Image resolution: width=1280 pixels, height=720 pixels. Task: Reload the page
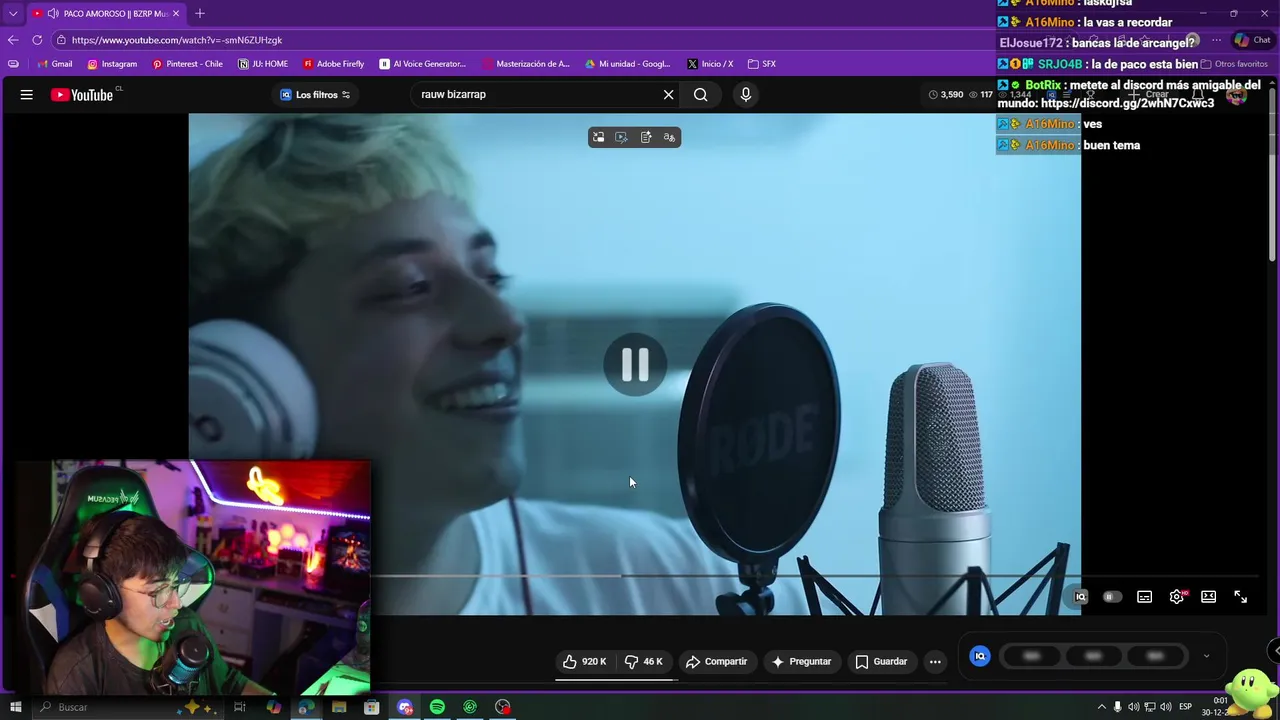click(37, 40)
